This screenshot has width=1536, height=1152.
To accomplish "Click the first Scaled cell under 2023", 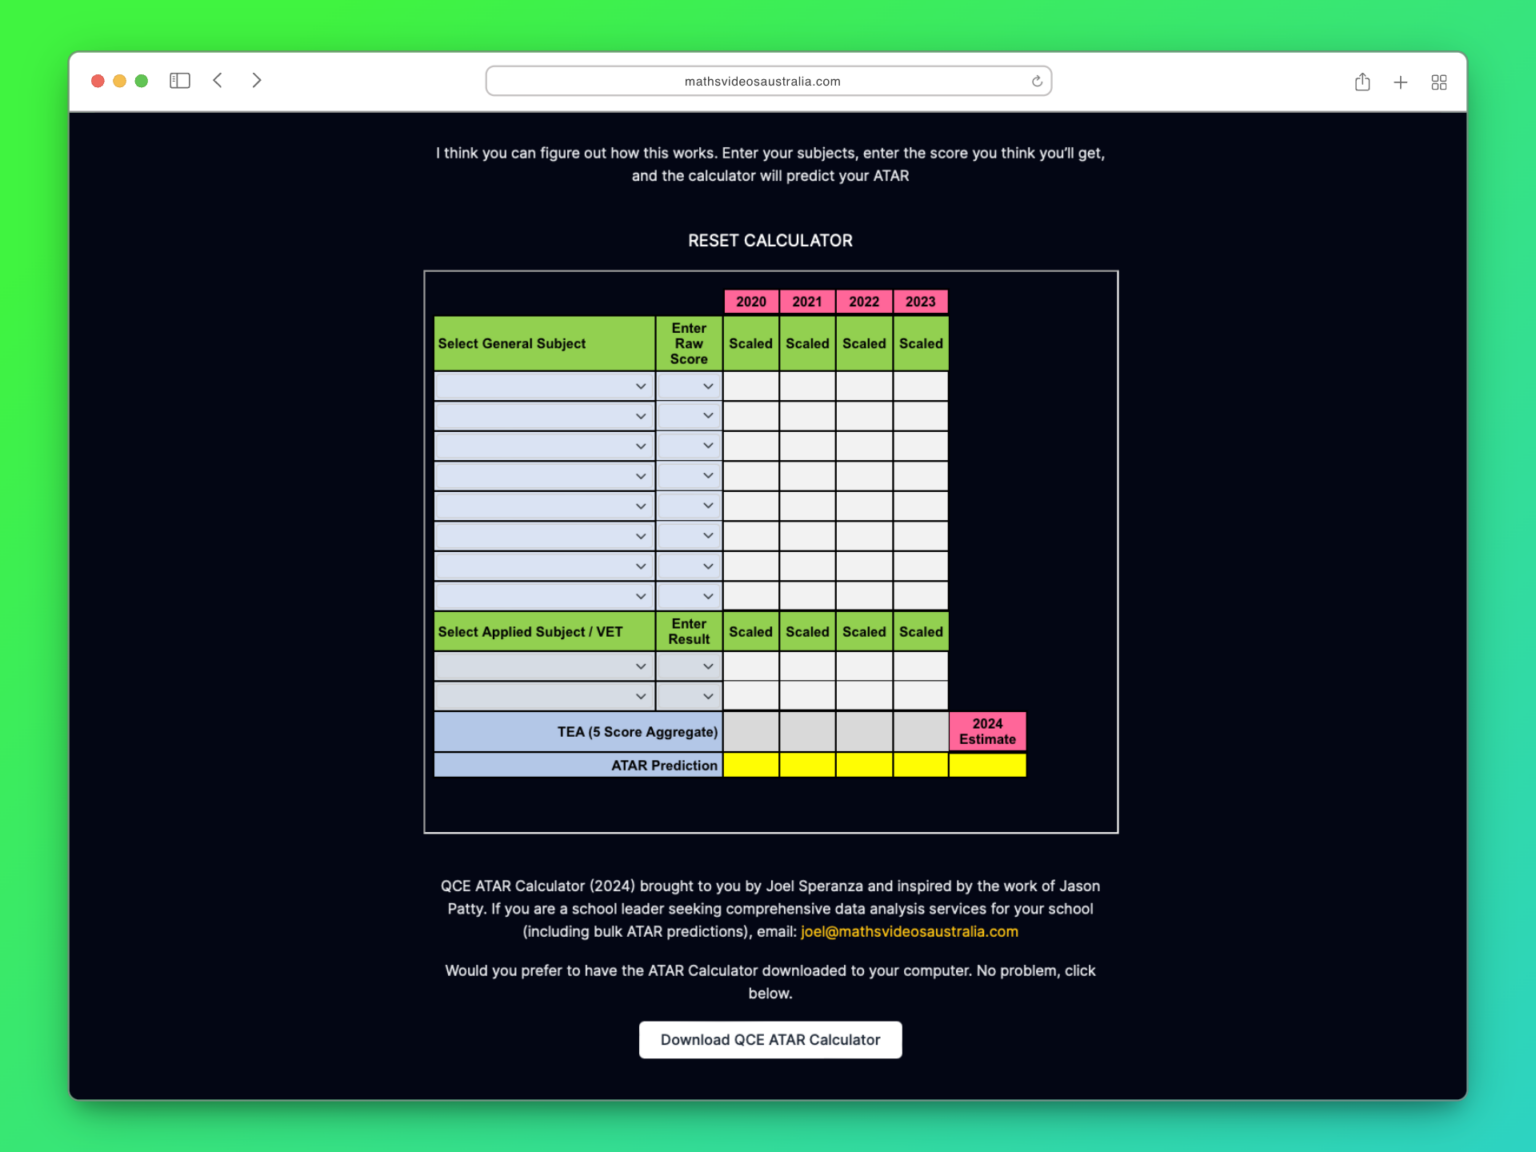I will [920, 385].
